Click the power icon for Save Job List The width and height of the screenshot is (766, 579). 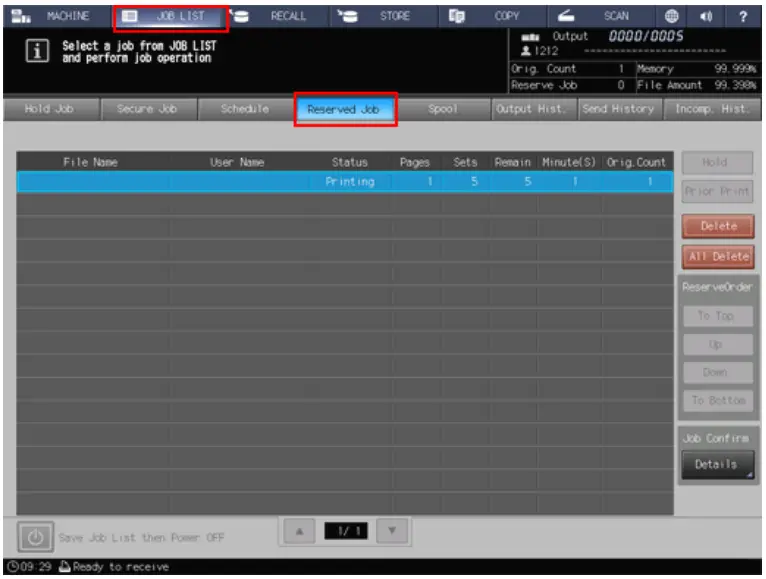click(x=35, y=537)
